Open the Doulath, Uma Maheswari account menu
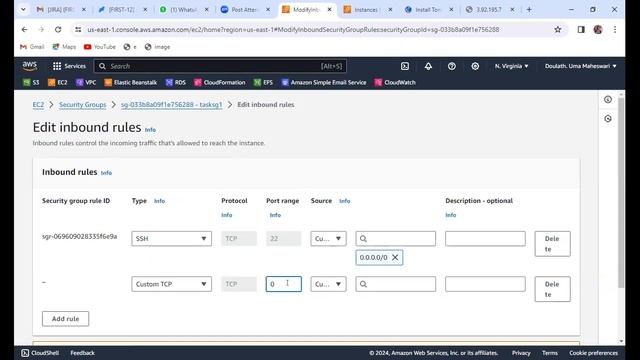 pyautogui.click(x=580, y=66)
